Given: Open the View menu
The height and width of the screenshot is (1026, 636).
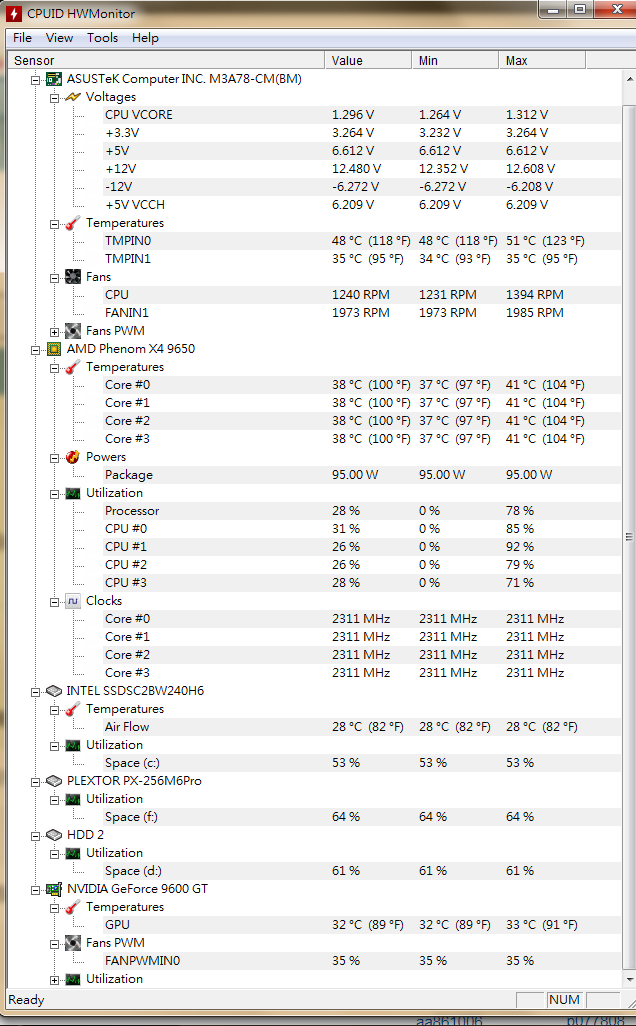Looking at the screenshot, I should pos(59,38).
